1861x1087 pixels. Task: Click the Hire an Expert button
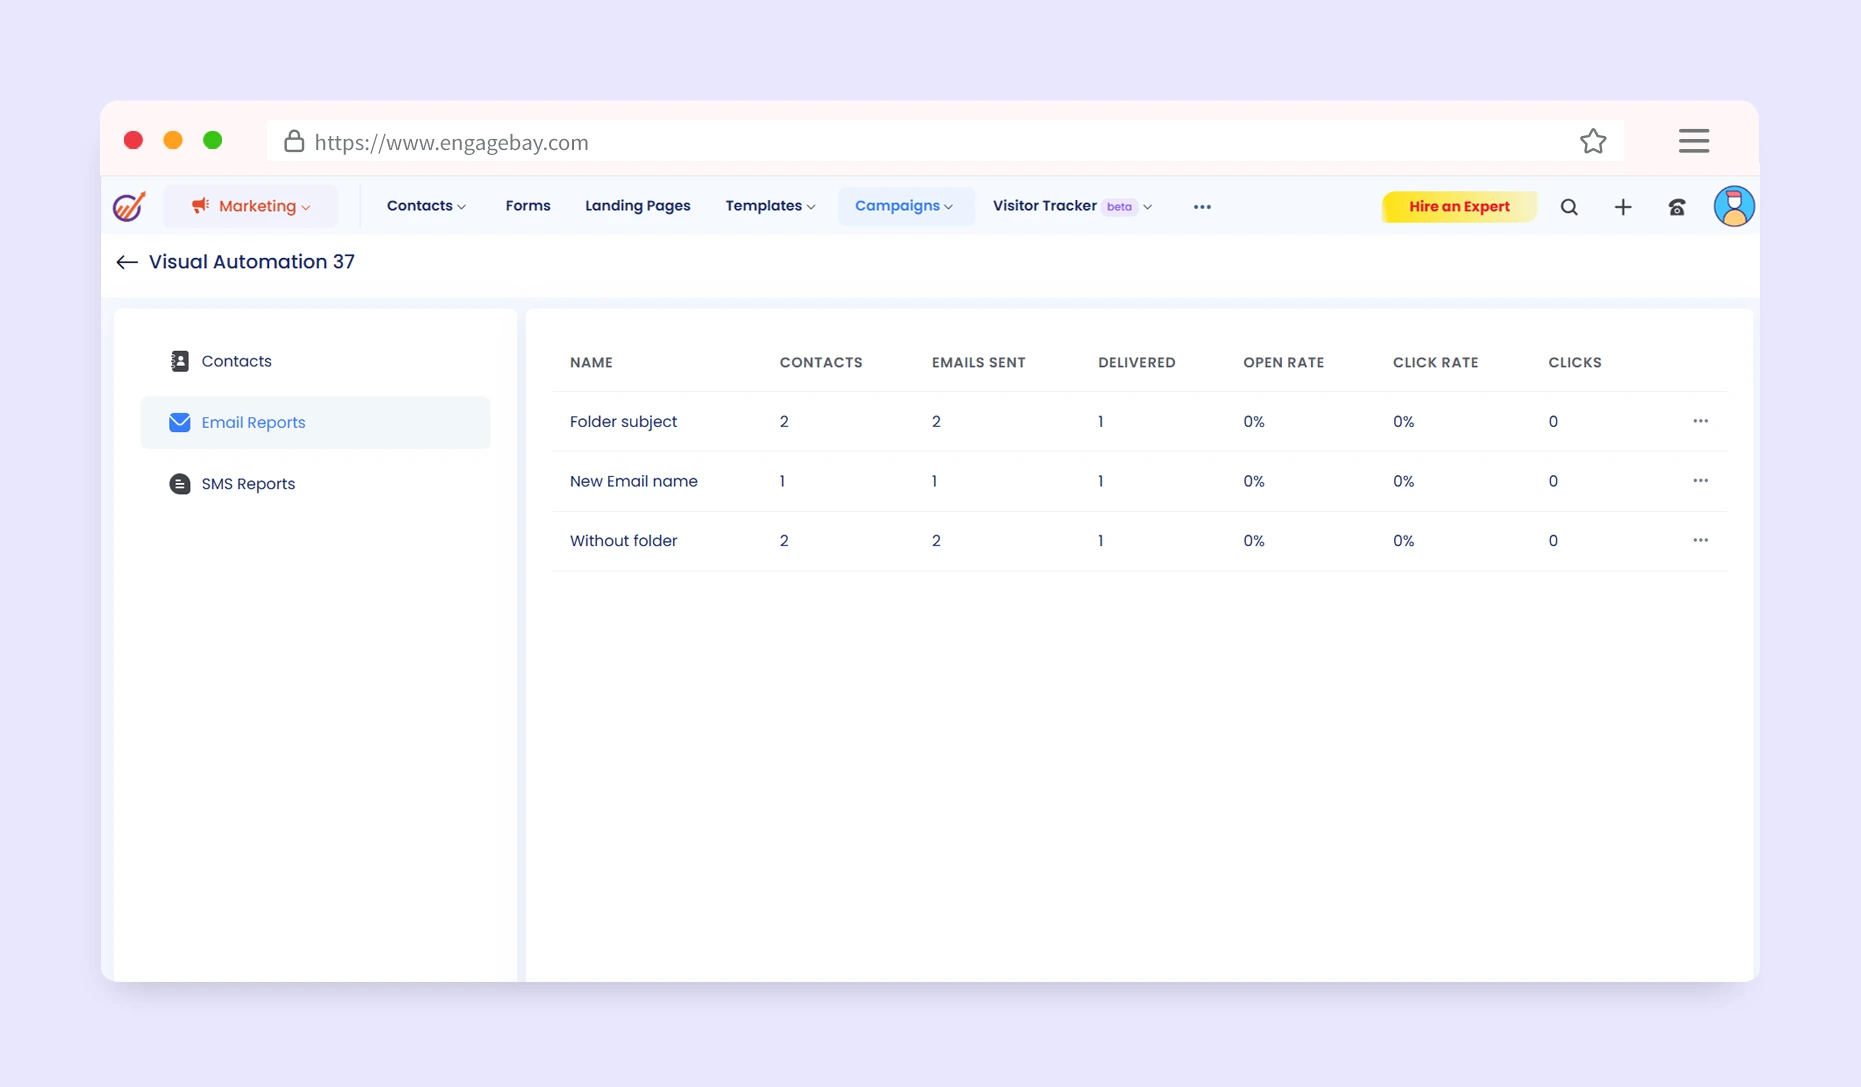(x=1458, y=207)
